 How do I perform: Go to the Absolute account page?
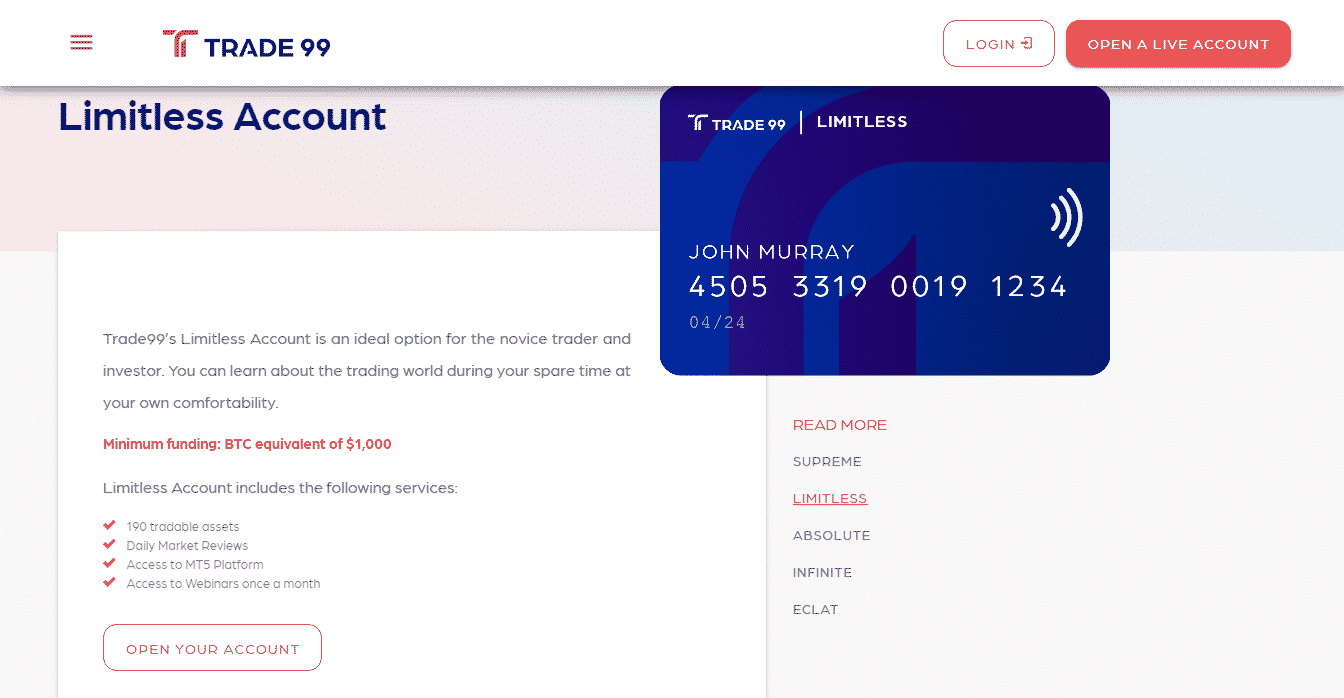coord(832,536)
